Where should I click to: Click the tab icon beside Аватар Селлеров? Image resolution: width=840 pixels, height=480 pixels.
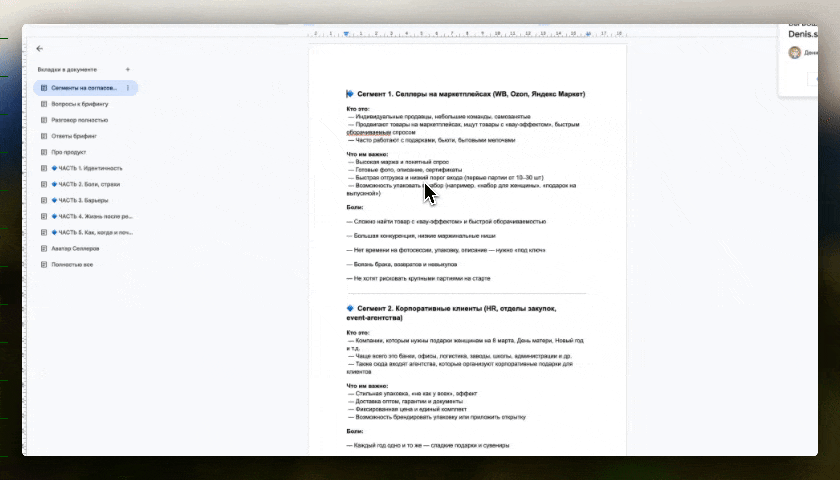[44, 248]
